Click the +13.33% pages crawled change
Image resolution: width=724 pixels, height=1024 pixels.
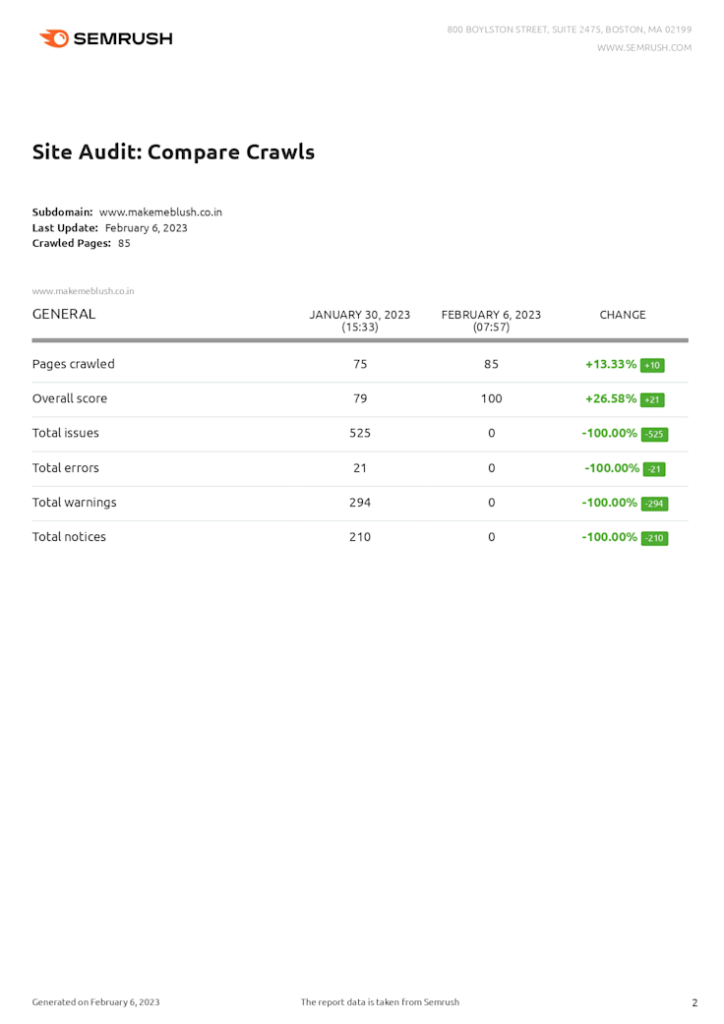(610, 364)
